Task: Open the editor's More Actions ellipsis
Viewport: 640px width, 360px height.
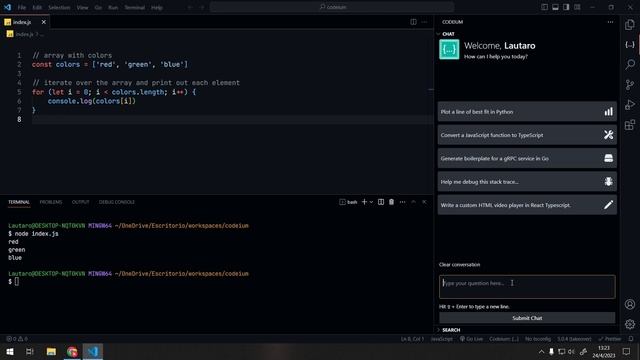Action: [x=424, y=22]
